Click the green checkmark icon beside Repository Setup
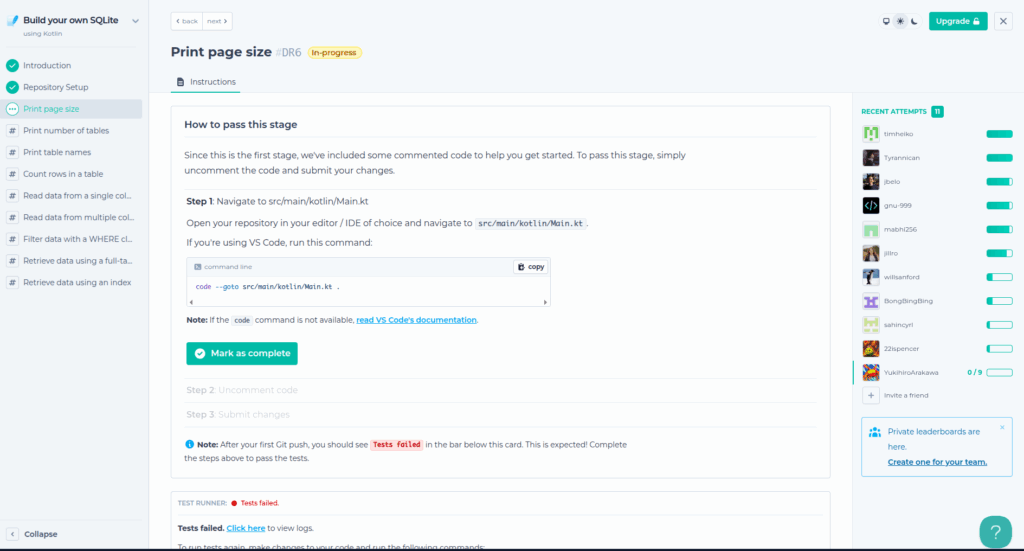 pyautogui.click(x=12, y=87)
